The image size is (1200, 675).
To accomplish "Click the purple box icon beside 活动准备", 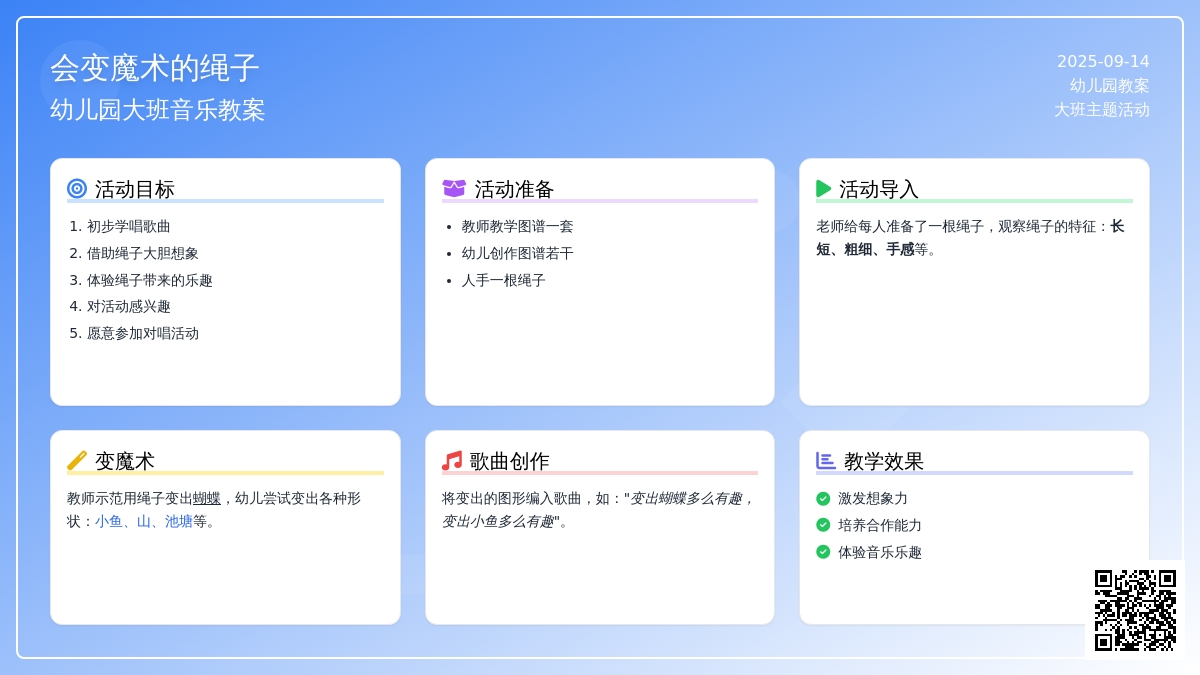I will click(x=454, y=188).
